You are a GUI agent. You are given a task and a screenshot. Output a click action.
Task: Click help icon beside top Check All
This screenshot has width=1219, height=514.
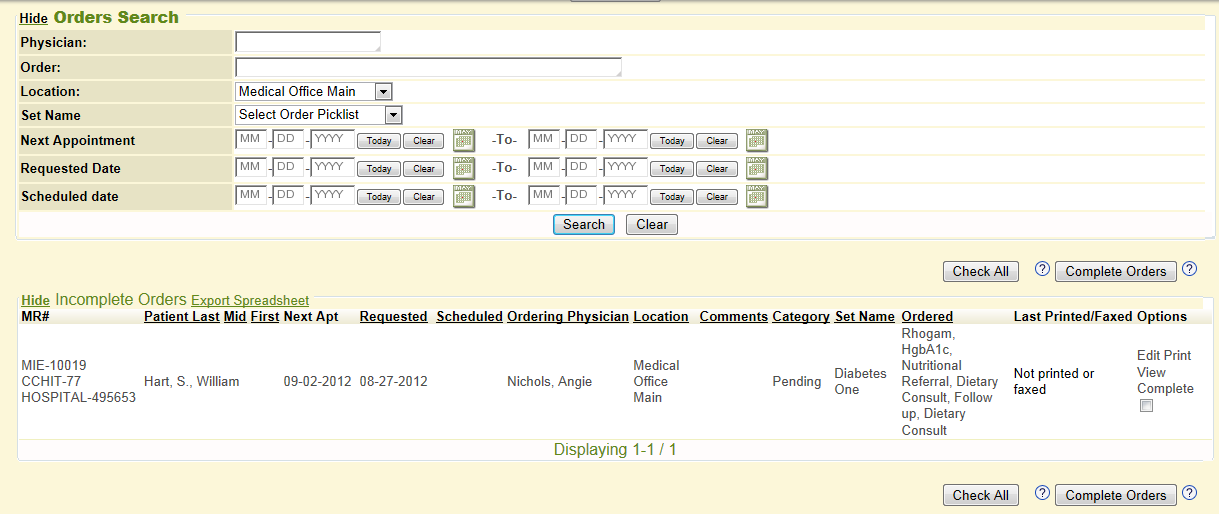[1042, 269]
